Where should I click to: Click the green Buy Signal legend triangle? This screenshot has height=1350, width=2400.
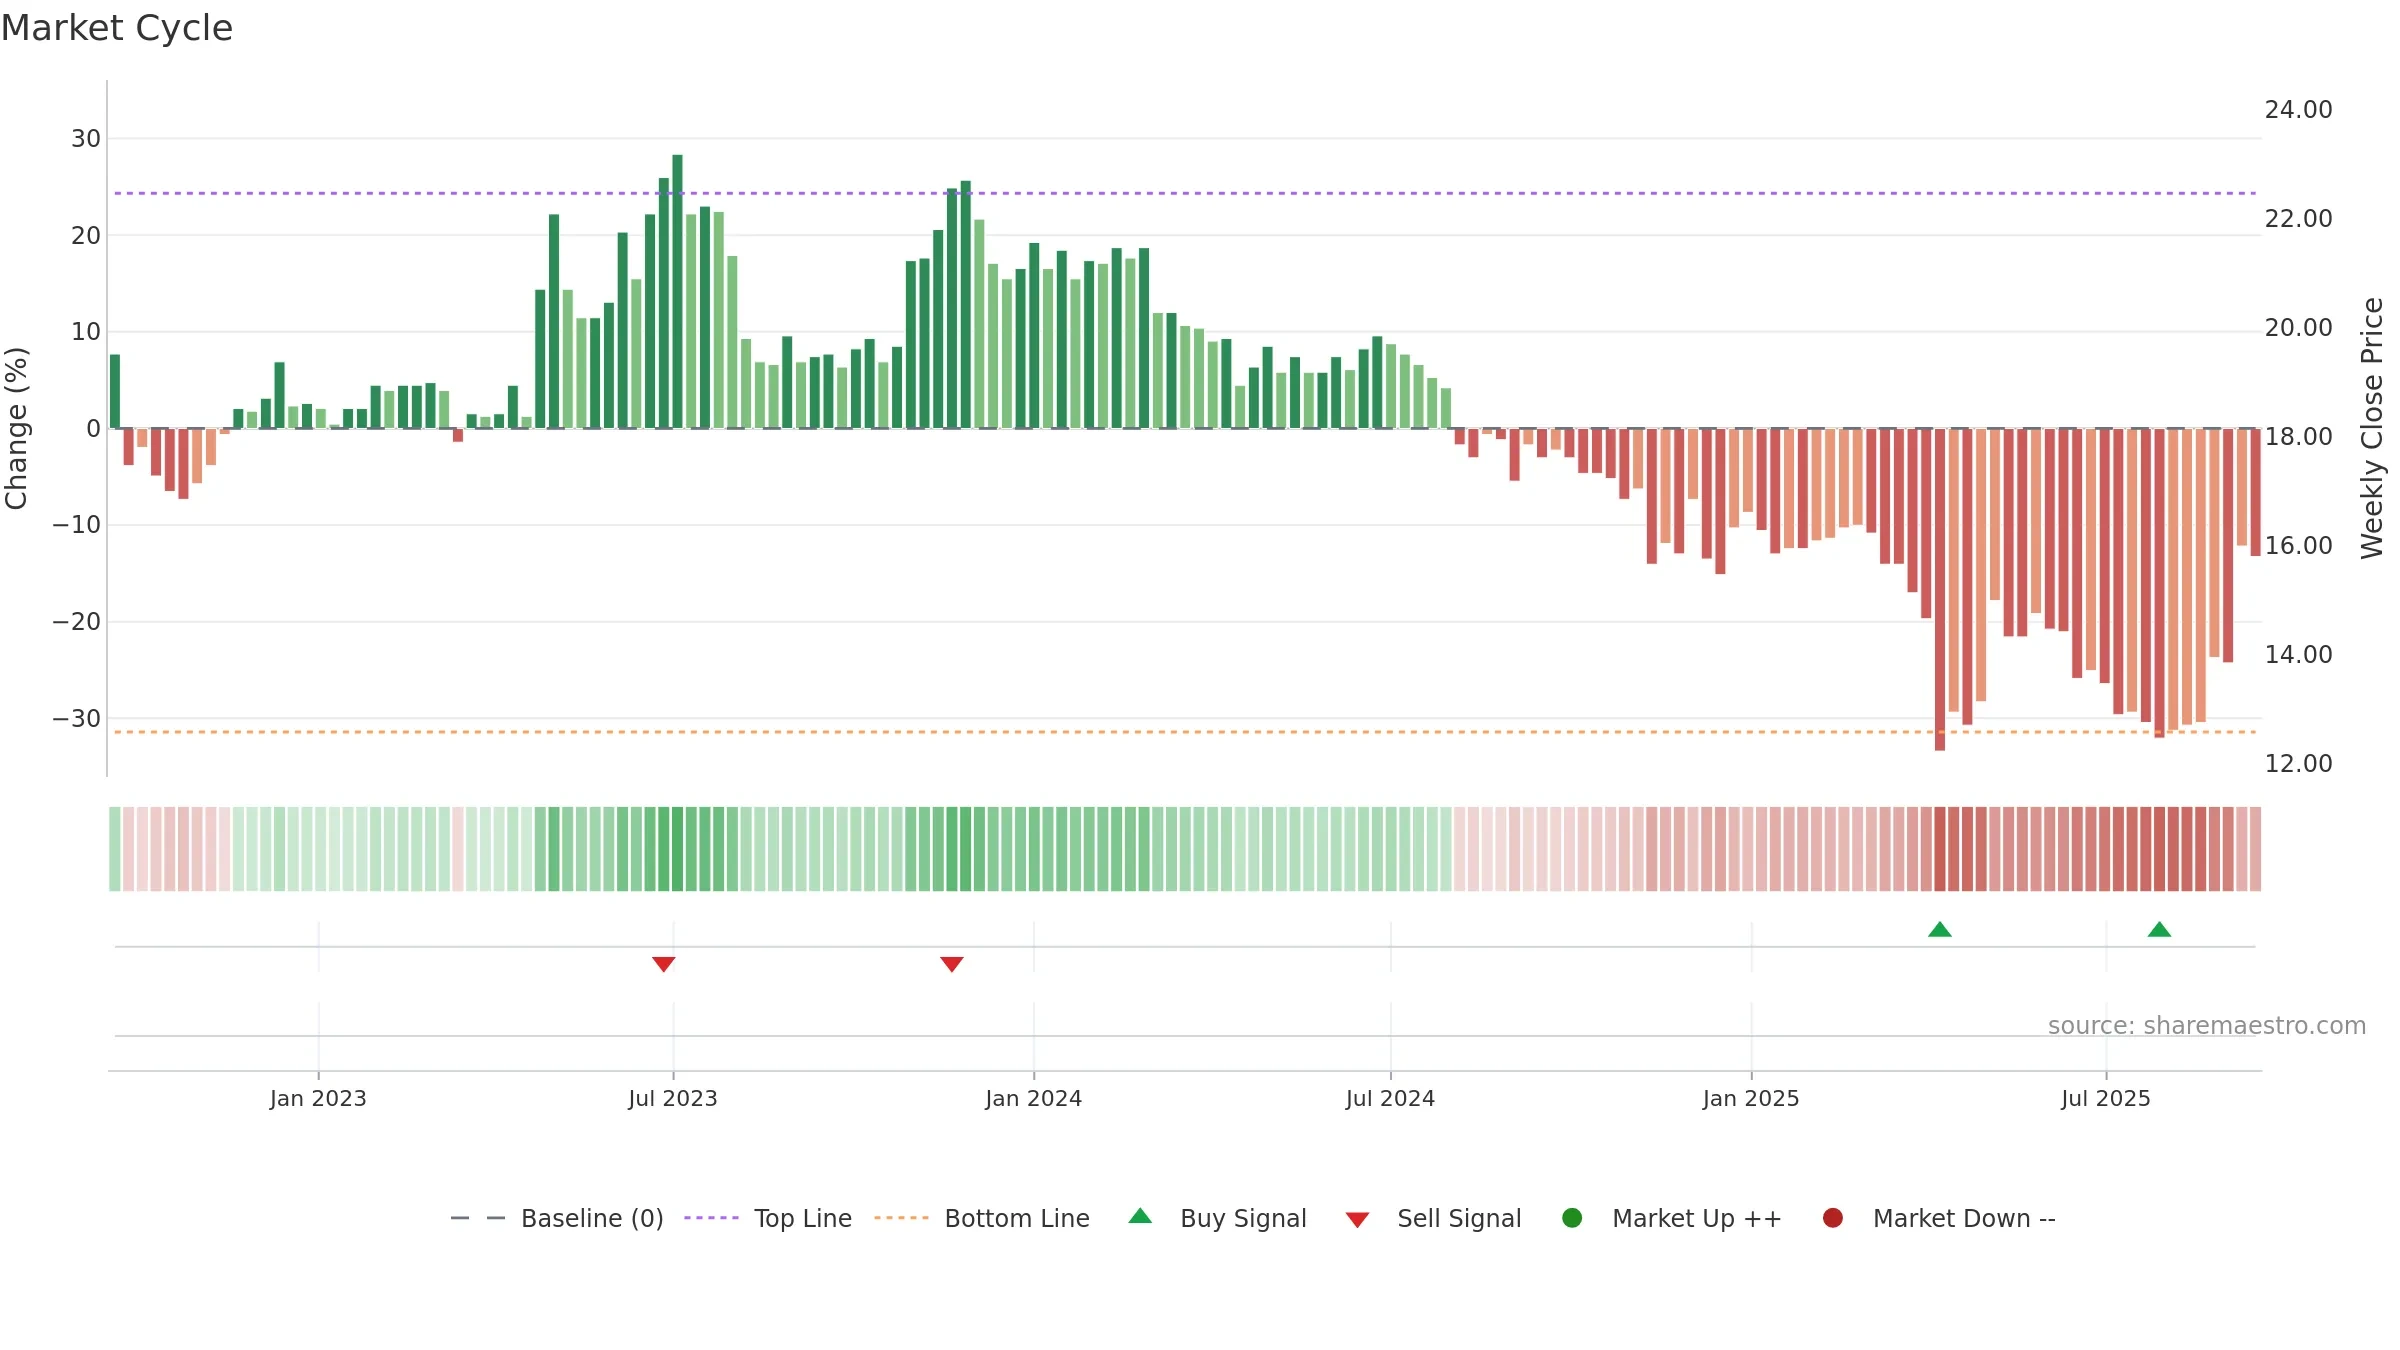pyautogui.click(x=1140, y=1216)
